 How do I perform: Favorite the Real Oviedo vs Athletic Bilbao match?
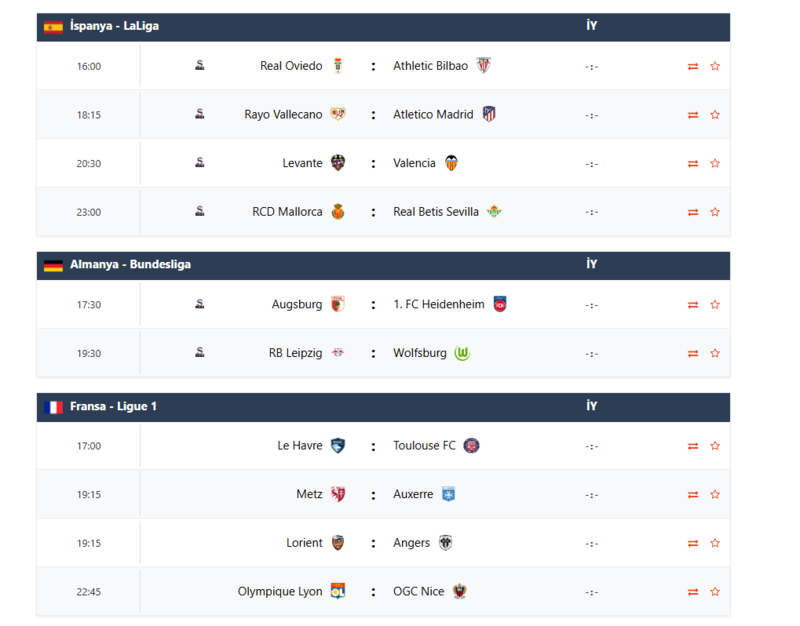pos(715,67)
